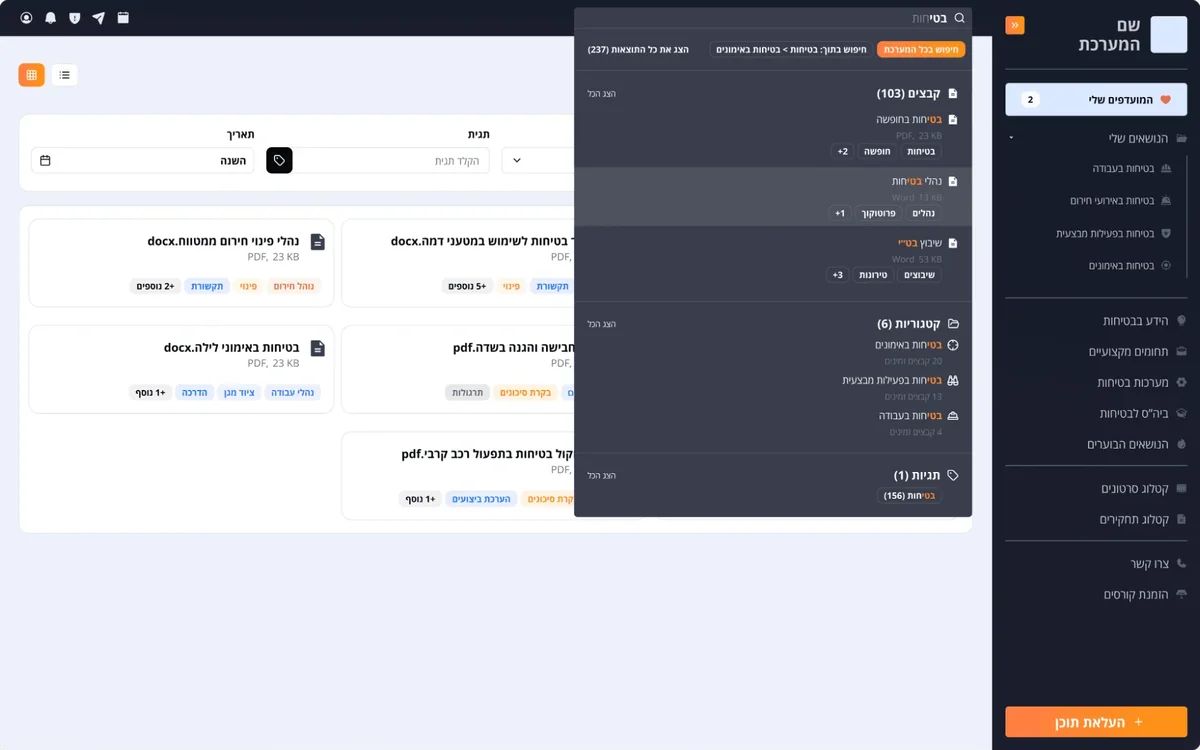Click the טירונות tag chip in results
This screenshot has width=1200, height=750.
[873, 275]
